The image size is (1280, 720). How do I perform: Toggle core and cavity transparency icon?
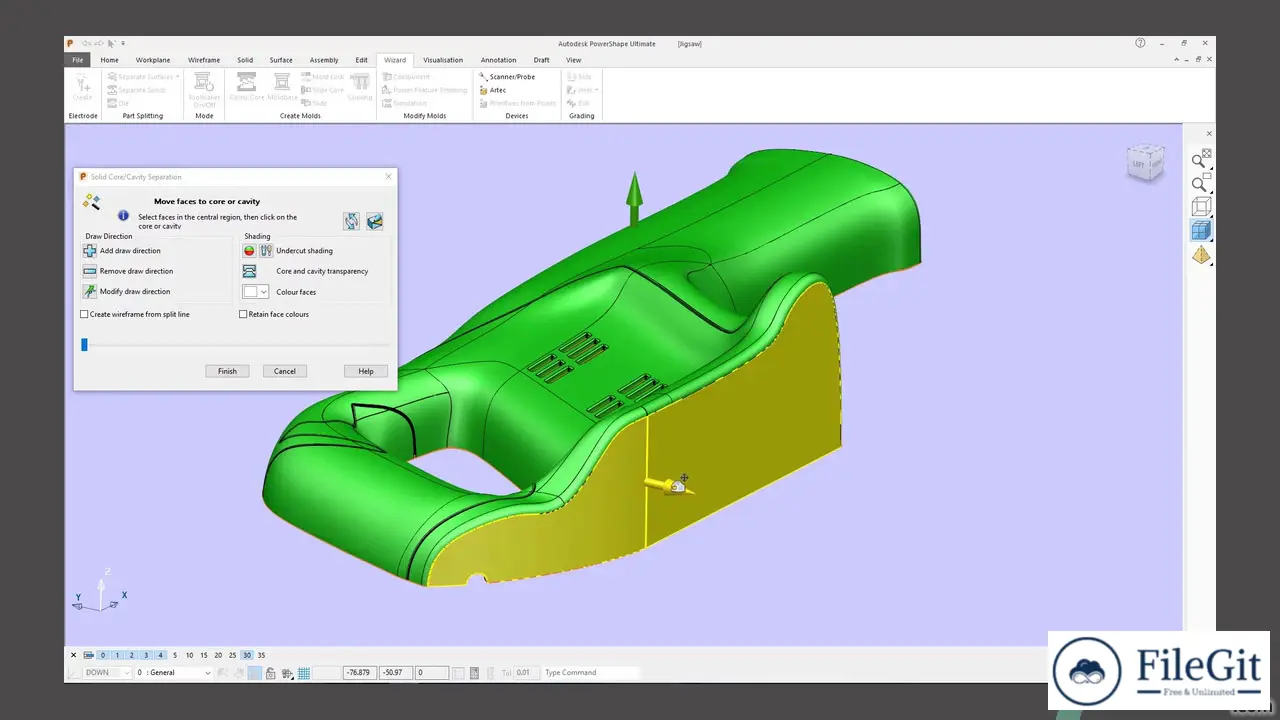250,271
